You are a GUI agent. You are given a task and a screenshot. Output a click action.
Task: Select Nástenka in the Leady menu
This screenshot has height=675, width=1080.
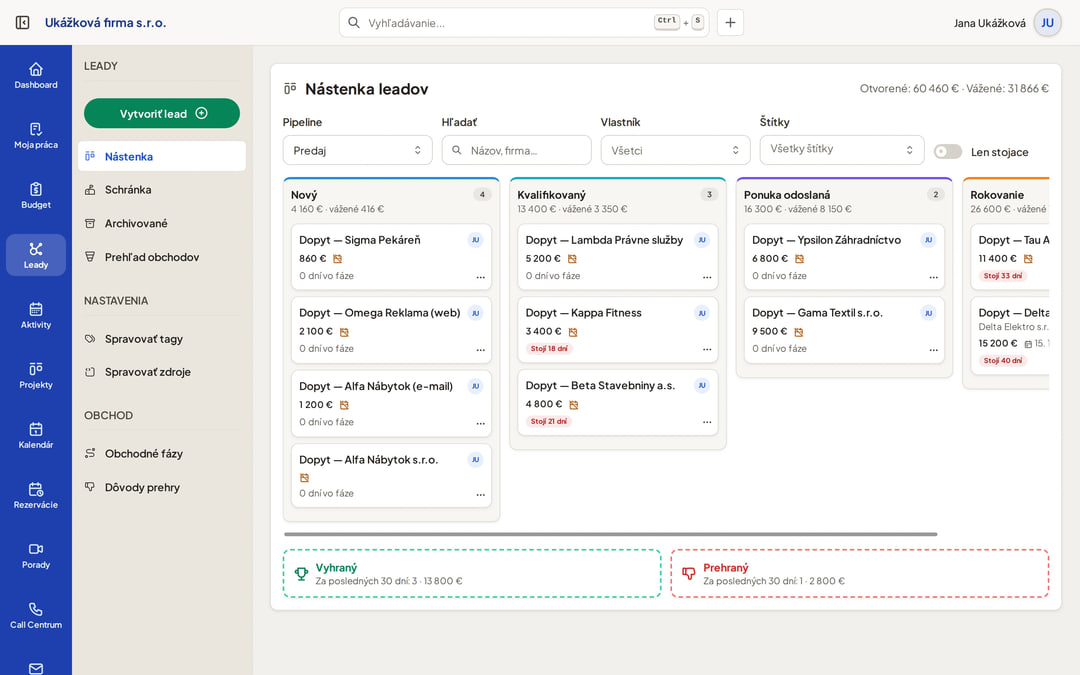162,156
